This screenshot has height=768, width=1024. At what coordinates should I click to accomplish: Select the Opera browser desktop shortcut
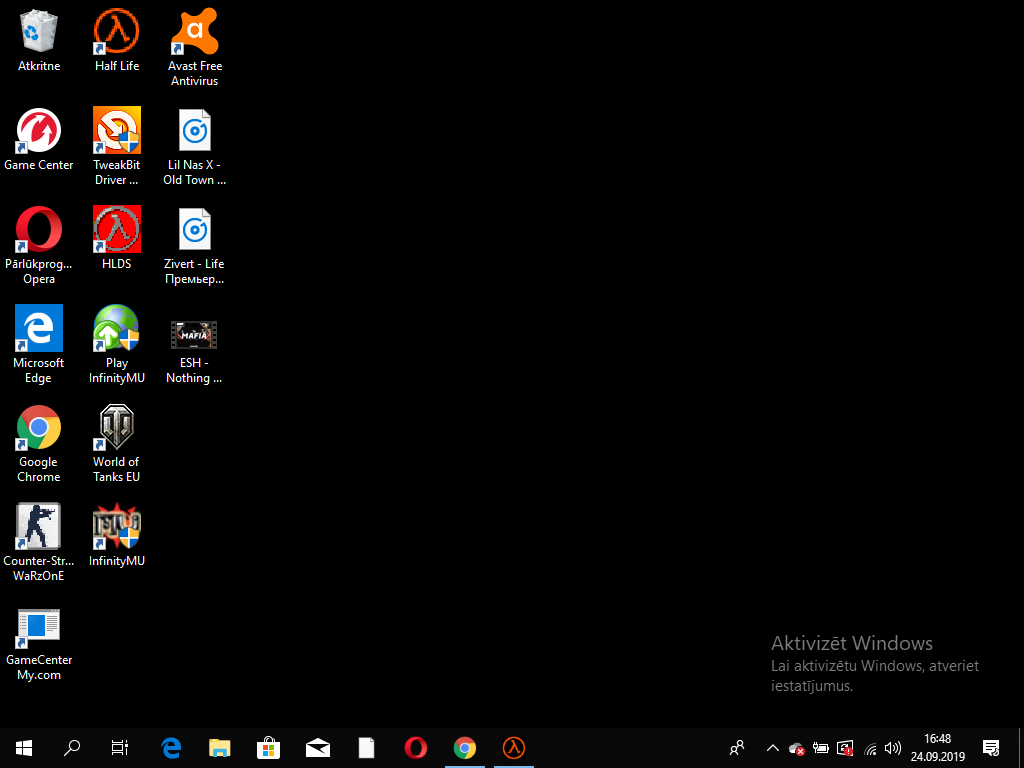point(39,246)
